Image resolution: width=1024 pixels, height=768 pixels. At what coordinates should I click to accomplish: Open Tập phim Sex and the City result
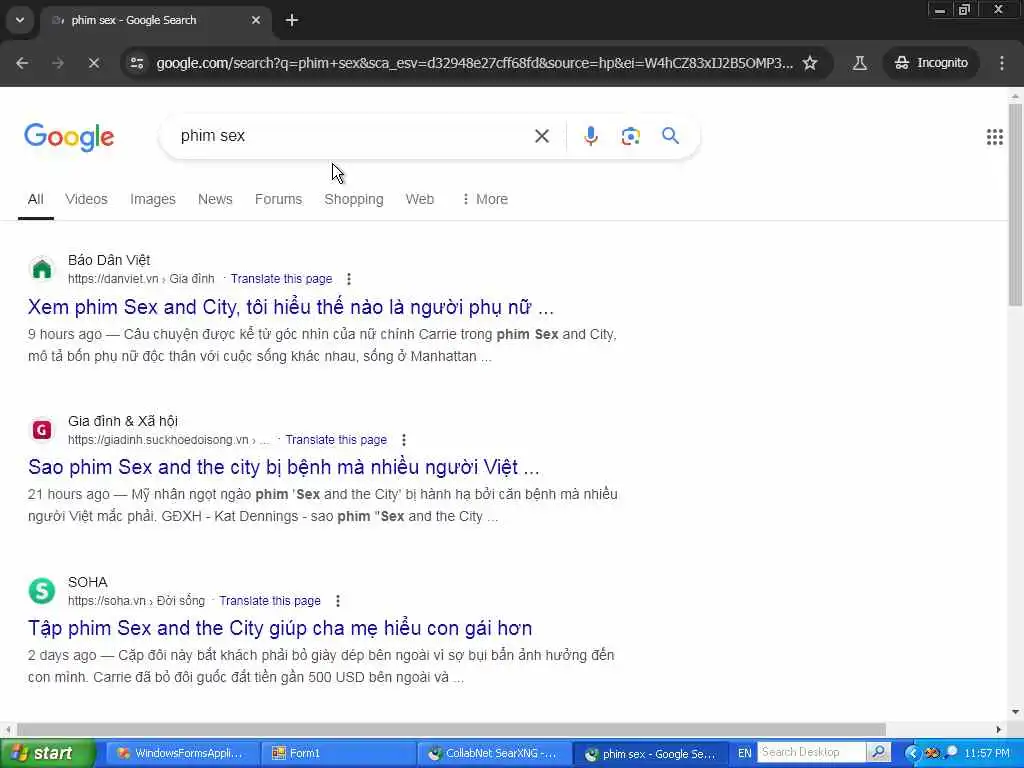pyautogui.click(x=280, y=628)
